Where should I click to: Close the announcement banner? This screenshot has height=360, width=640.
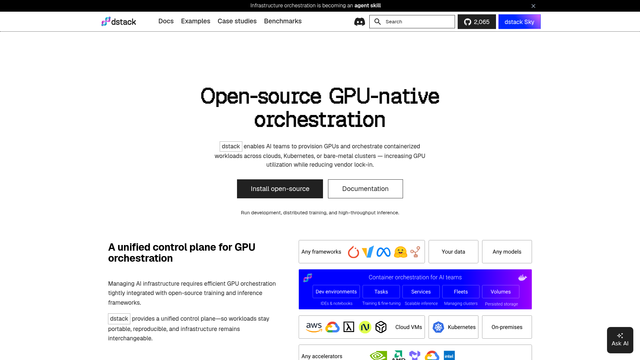coord(533,6)
